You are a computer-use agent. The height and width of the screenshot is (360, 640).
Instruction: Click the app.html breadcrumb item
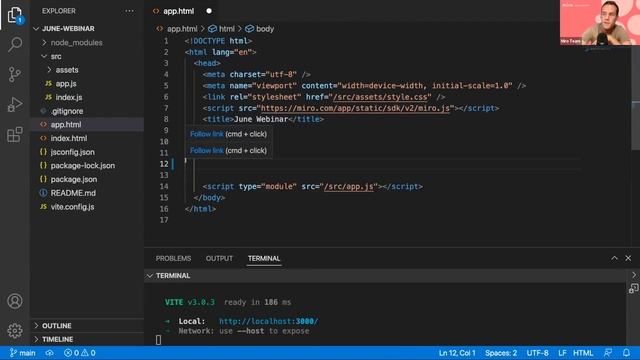(182, 29)
